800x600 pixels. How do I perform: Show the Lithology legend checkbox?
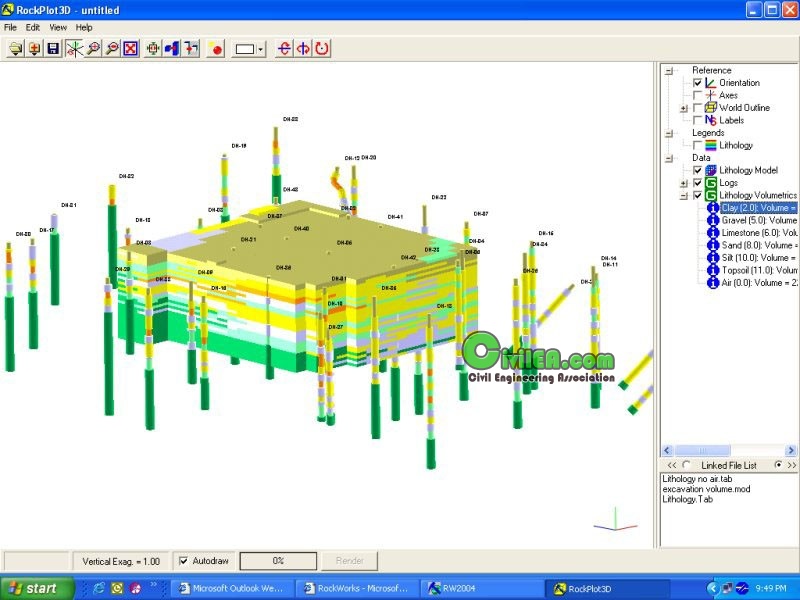click(697, 145)
